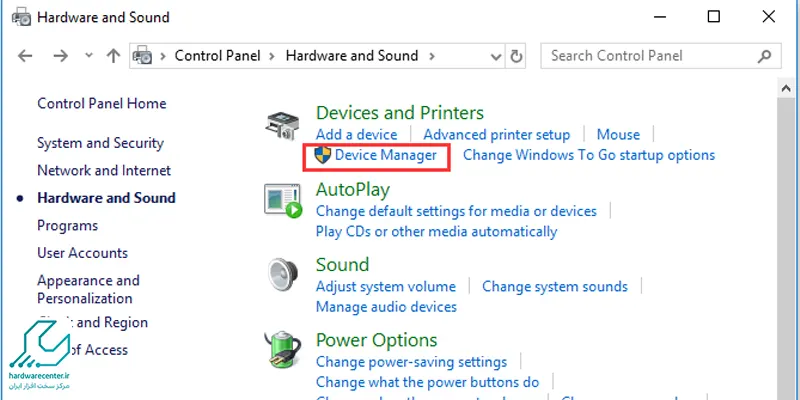Select Control Panel in the address breadcrumb

click(217, 56)
